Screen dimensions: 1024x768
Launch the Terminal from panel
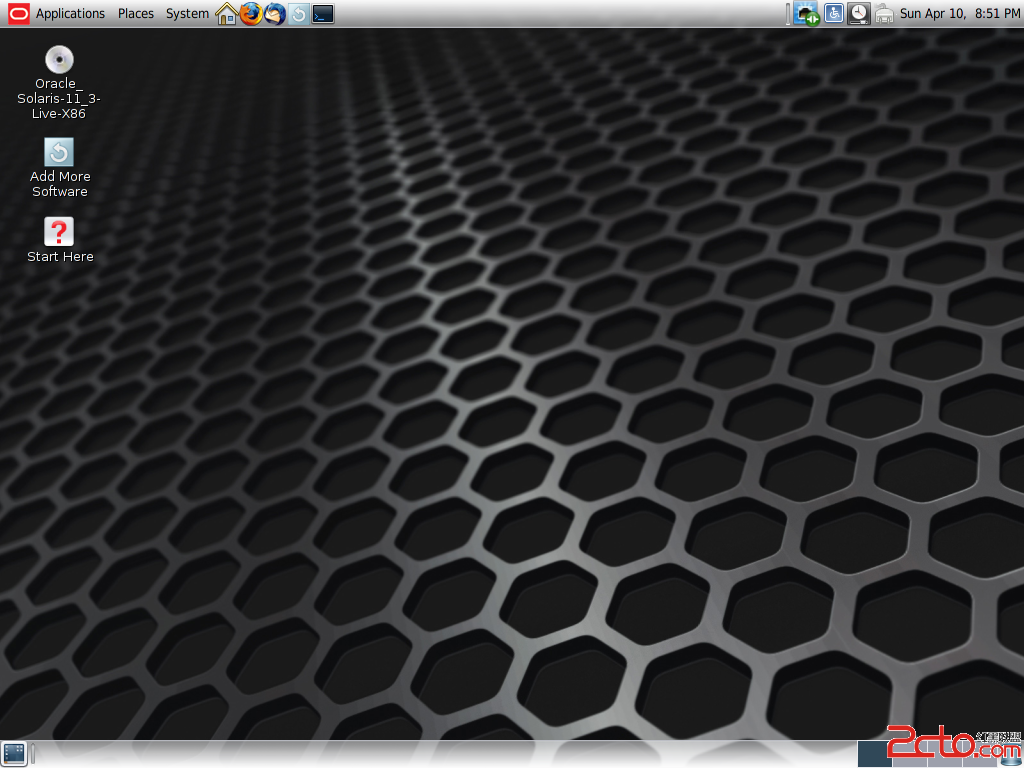(323, 14)
